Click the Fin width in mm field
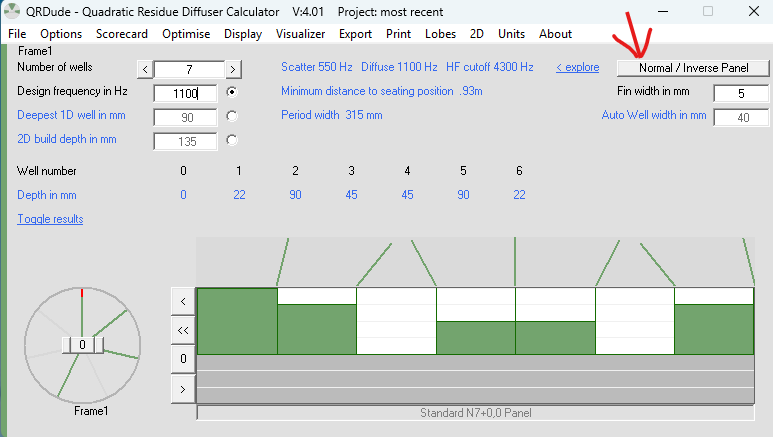The width and height of the screenshot is (773, 437). (x=740, y=93)
